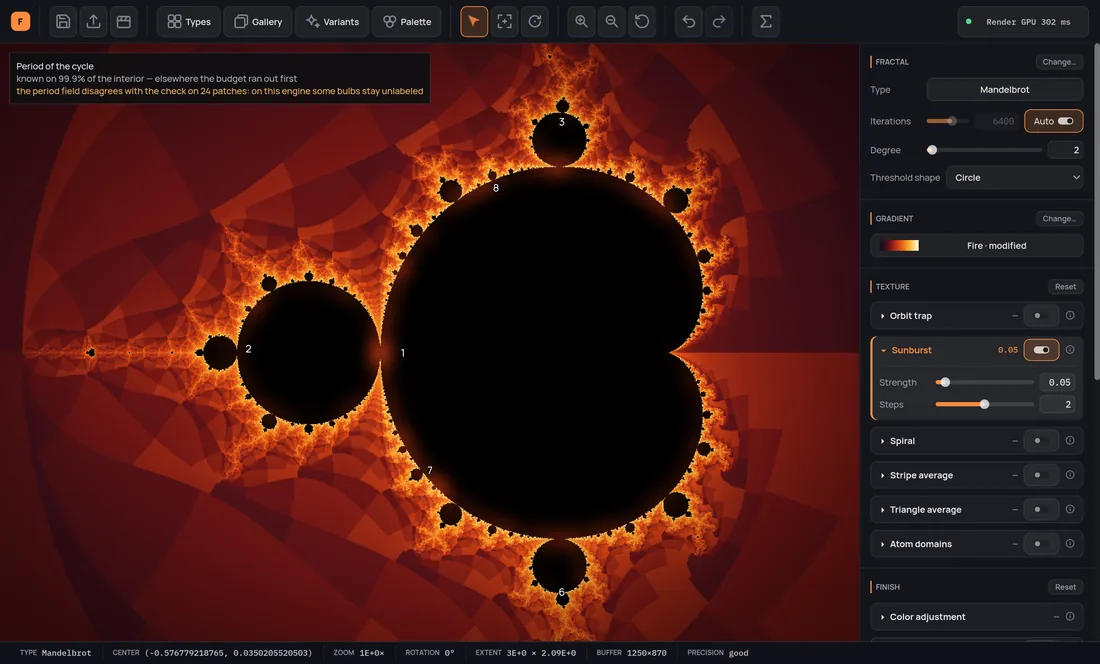
Task: Enable the Spiral texture toggle
Action: (1041, 440)
